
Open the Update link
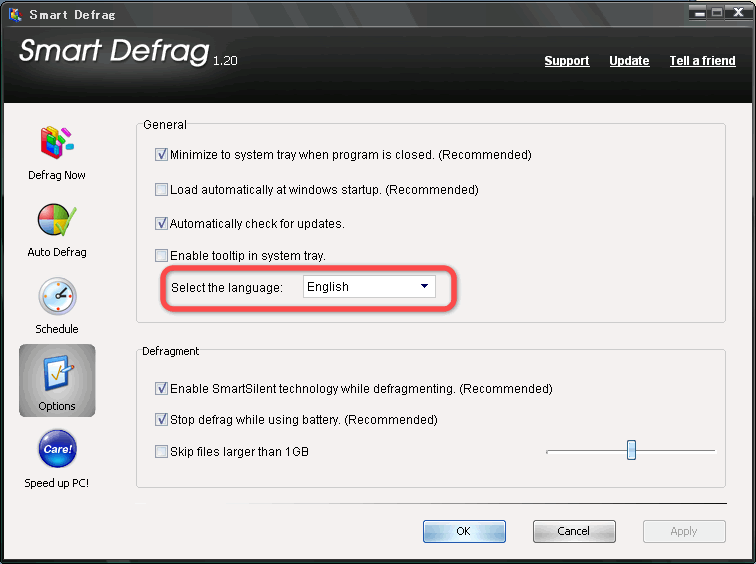tap(629, 61)
